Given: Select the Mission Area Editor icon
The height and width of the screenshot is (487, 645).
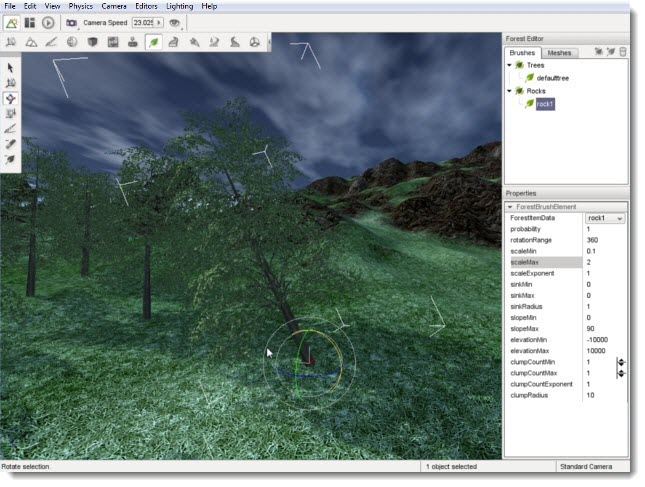Looking at the screenshot, I should coord(194,42).
